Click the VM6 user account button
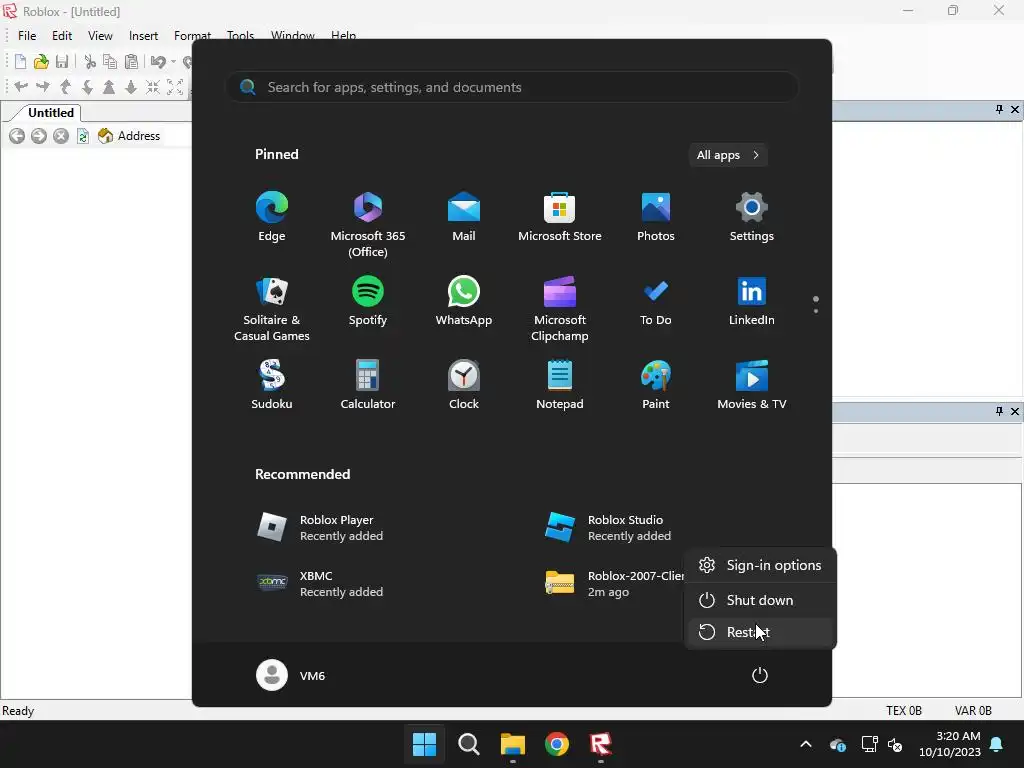Viewport: 1024px width, 768px height. point(291,675)
